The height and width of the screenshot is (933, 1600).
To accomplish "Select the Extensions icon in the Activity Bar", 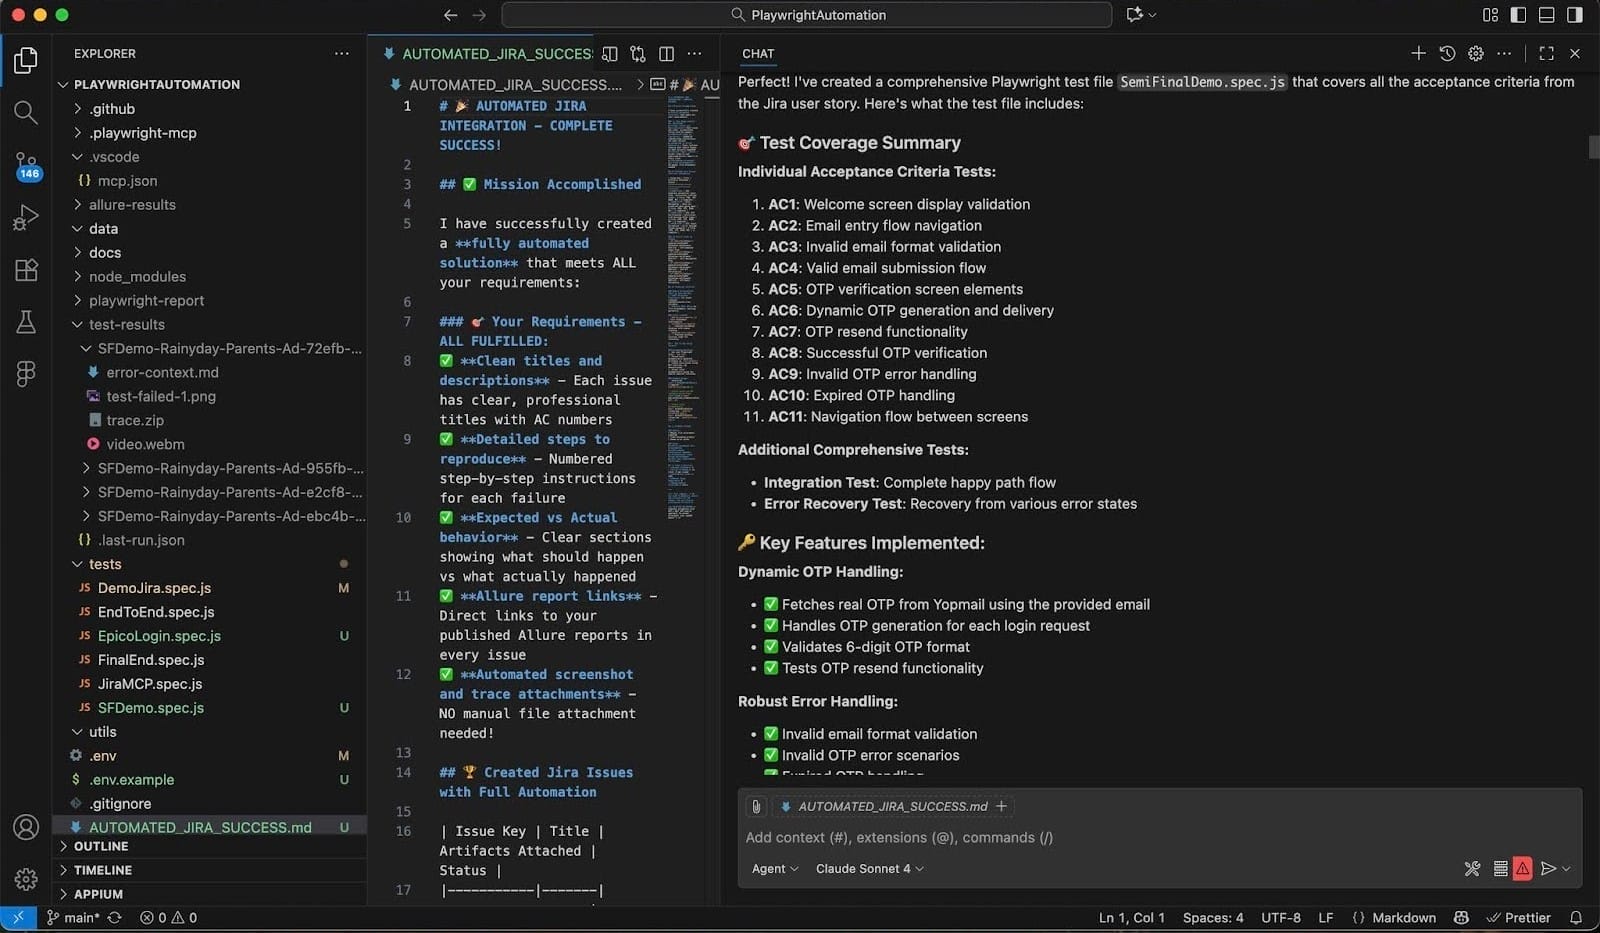I will click(x=26, y=270).
